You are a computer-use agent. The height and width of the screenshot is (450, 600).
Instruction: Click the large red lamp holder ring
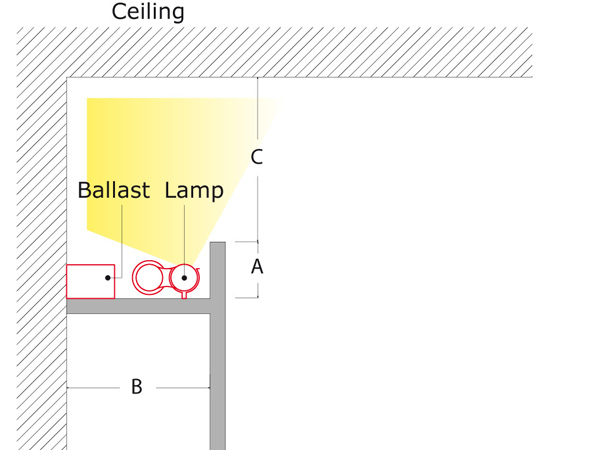click(x=148, y=278)
